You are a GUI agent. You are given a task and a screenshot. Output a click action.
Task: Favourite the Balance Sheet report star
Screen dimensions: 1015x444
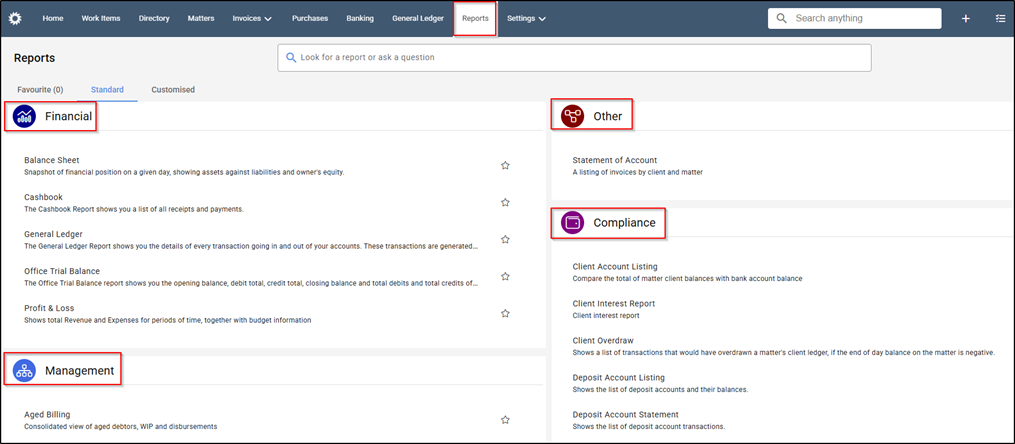505,166
